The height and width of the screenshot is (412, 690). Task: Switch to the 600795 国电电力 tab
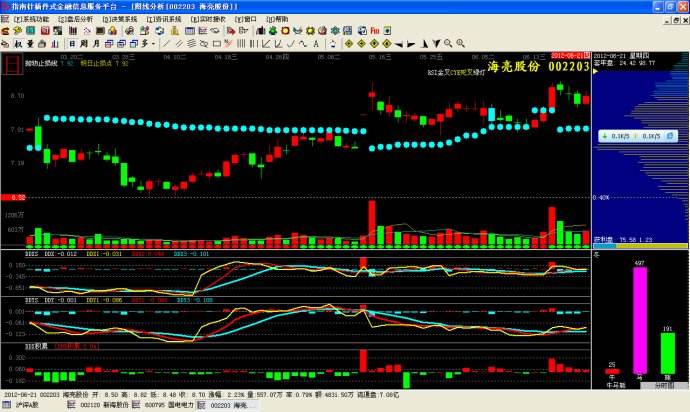164,405
